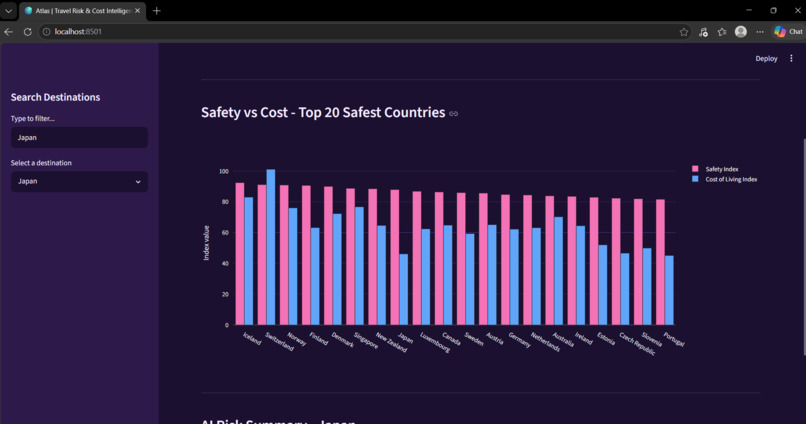
Task: Open the browser tab list chevron
Action: click(8, 10)
